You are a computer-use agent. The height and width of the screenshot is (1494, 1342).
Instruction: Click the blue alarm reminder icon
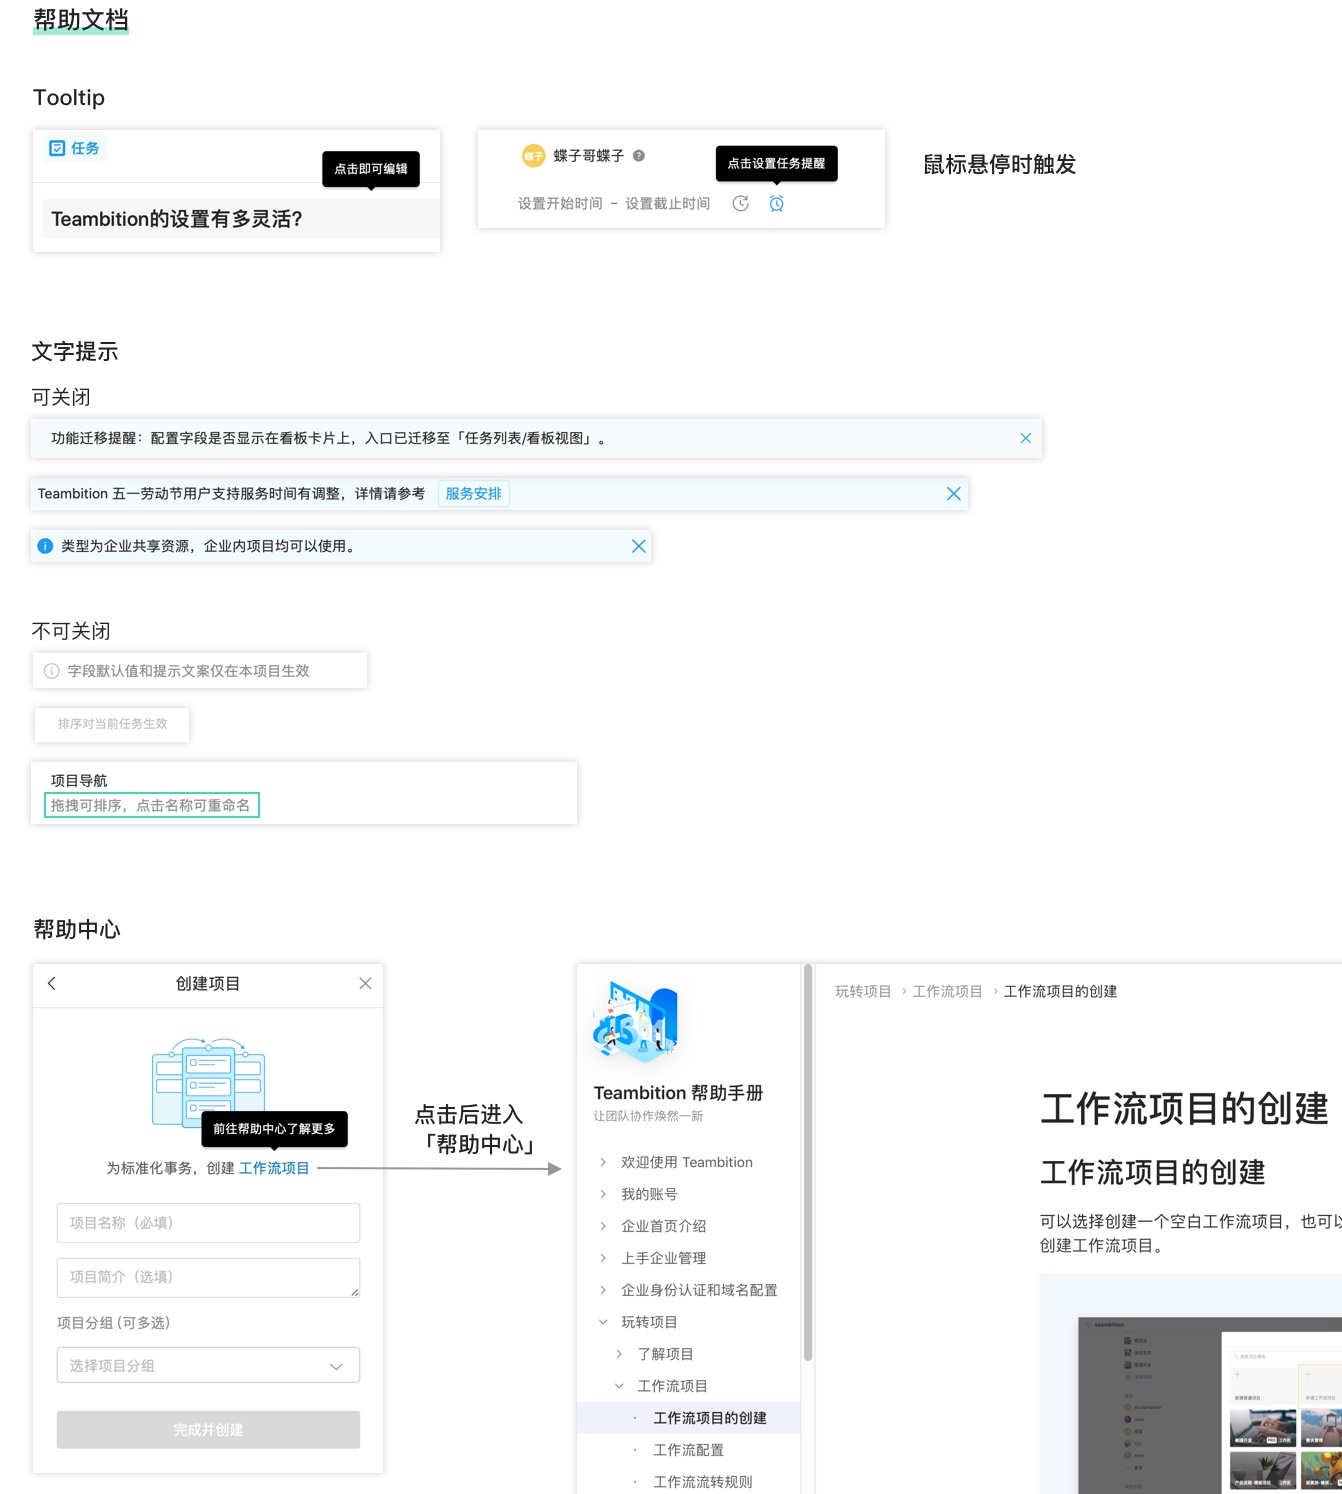click(x=777, y=204)
